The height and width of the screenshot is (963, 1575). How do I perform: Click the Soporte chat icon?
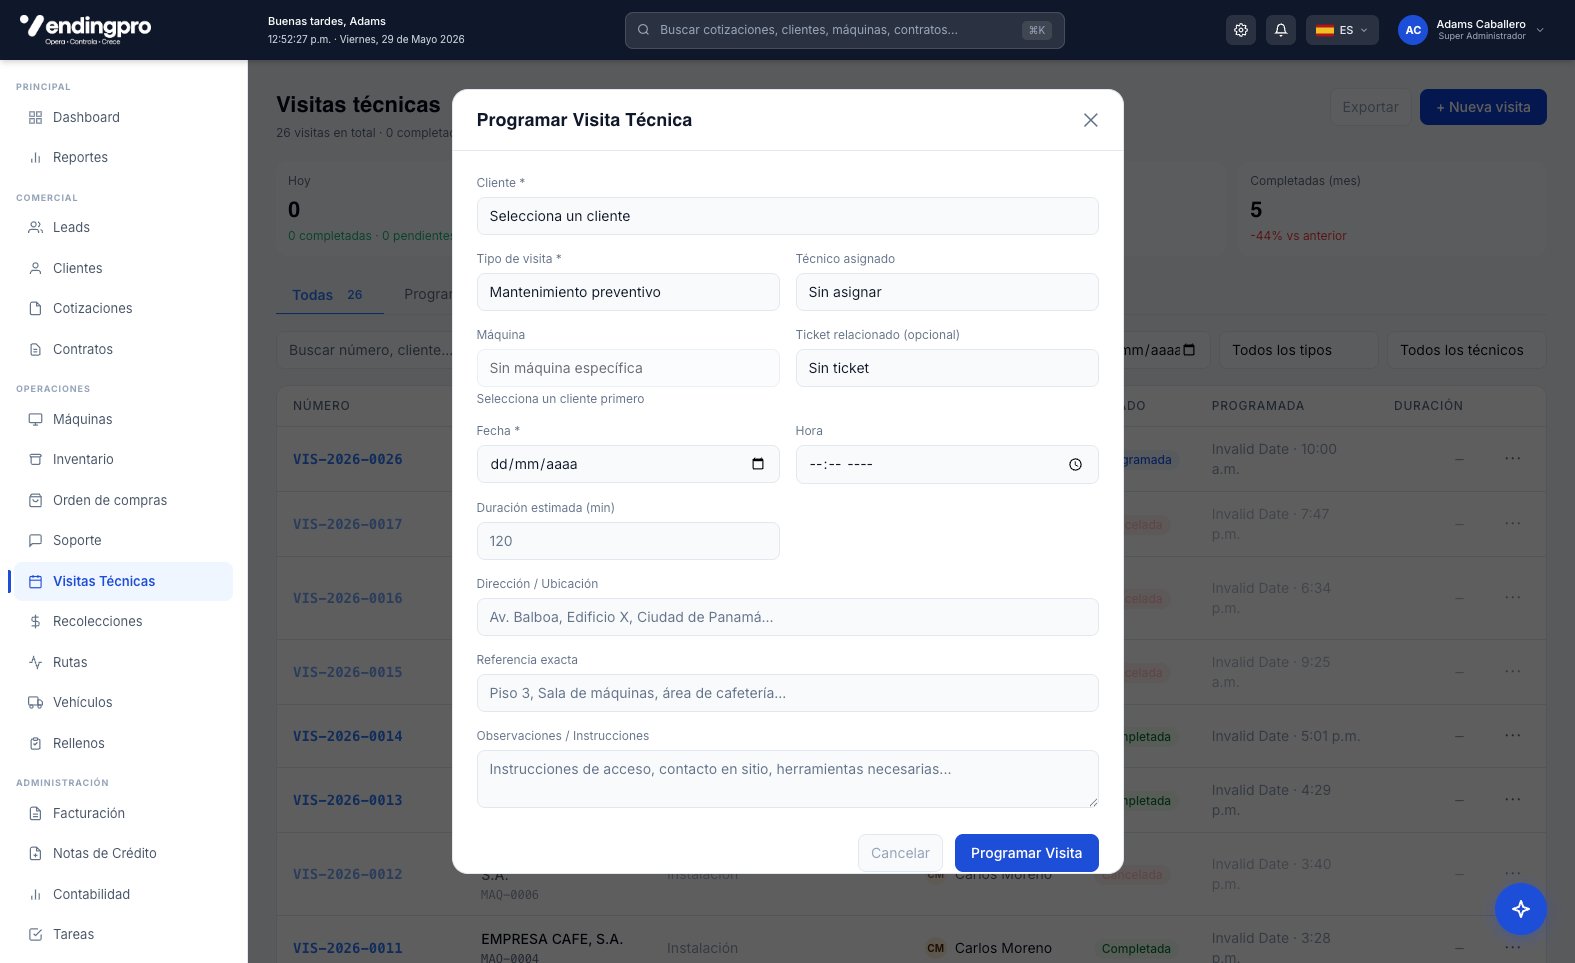(x=35, y=540)
